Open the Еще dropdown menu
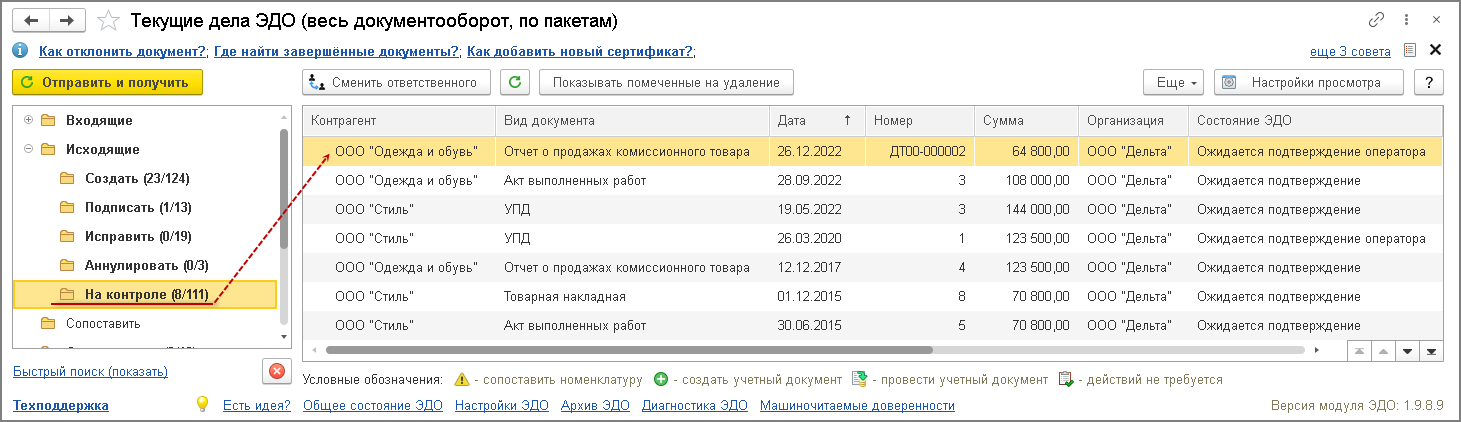Viewport: 1461px width, 422px height. tap(1172, 83)
